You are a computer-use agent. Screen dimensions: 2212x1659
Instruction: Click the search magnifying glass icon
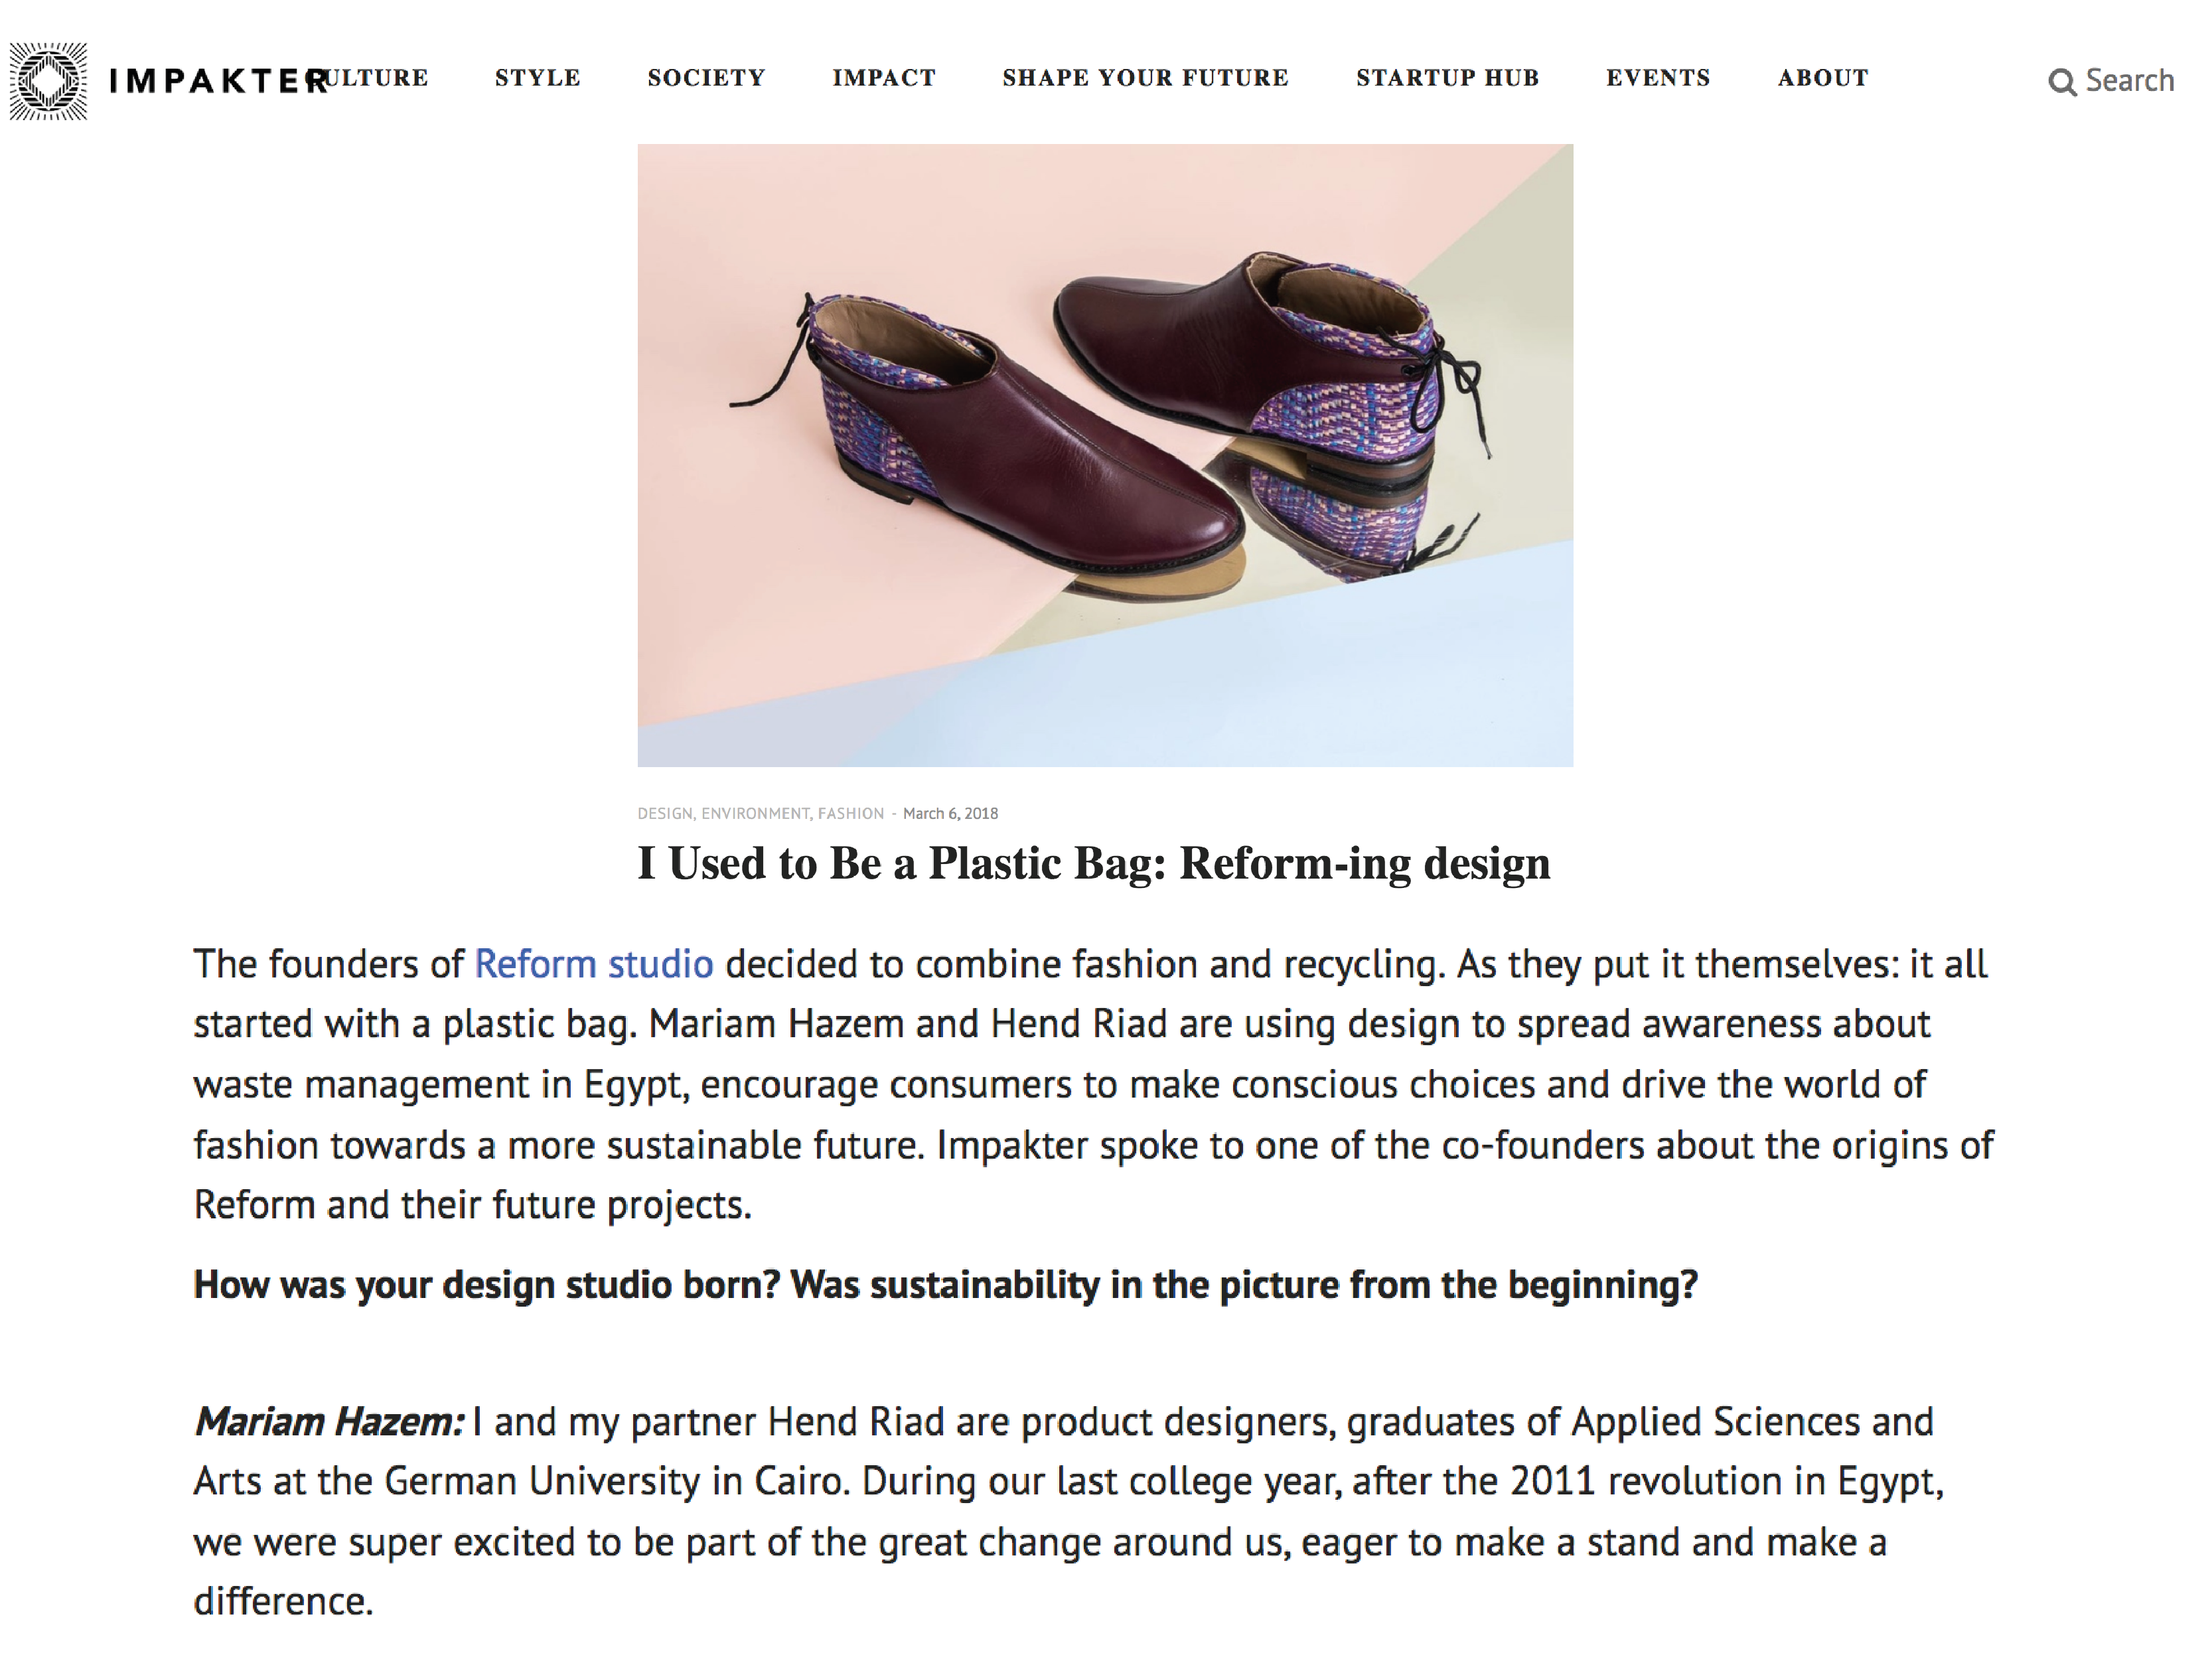tap(2061, 82)
